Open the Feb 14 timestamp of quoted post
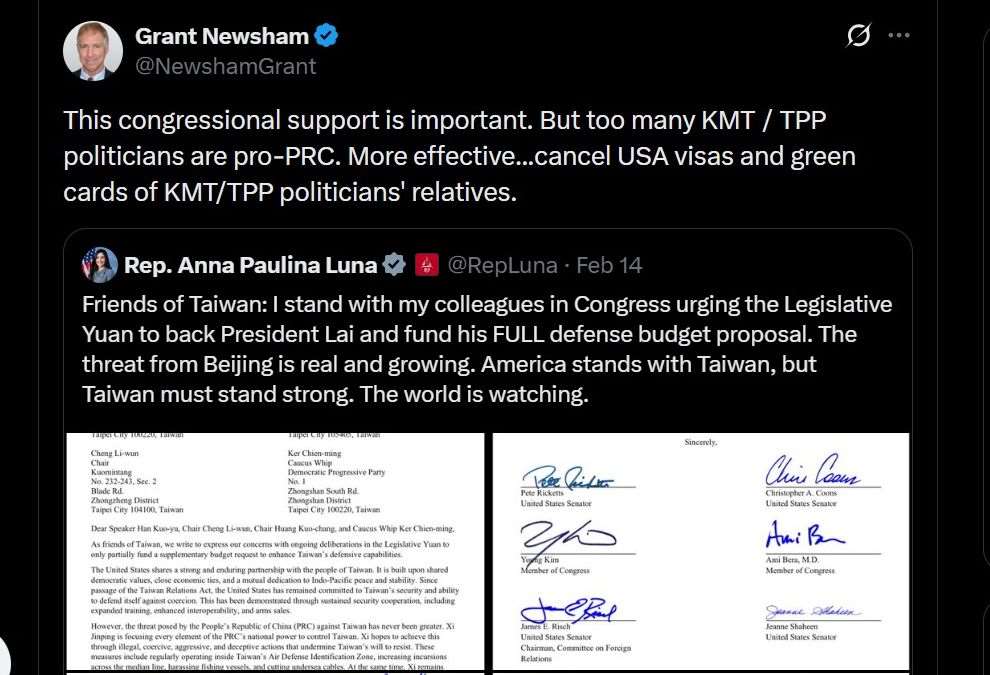The height and width of the screenshot is (675, 990). 609,265
